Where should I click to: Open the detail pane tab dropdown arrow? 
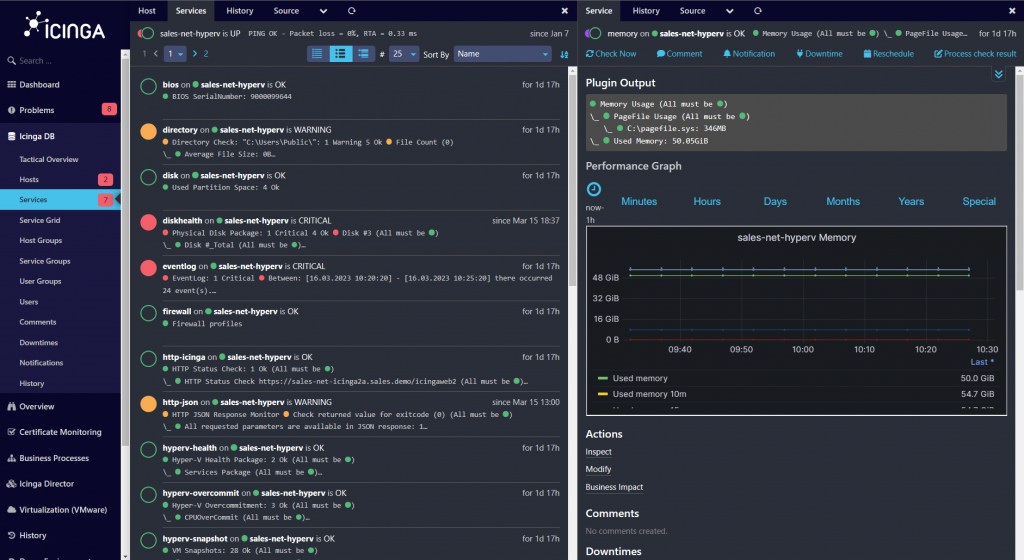[729, 10]
